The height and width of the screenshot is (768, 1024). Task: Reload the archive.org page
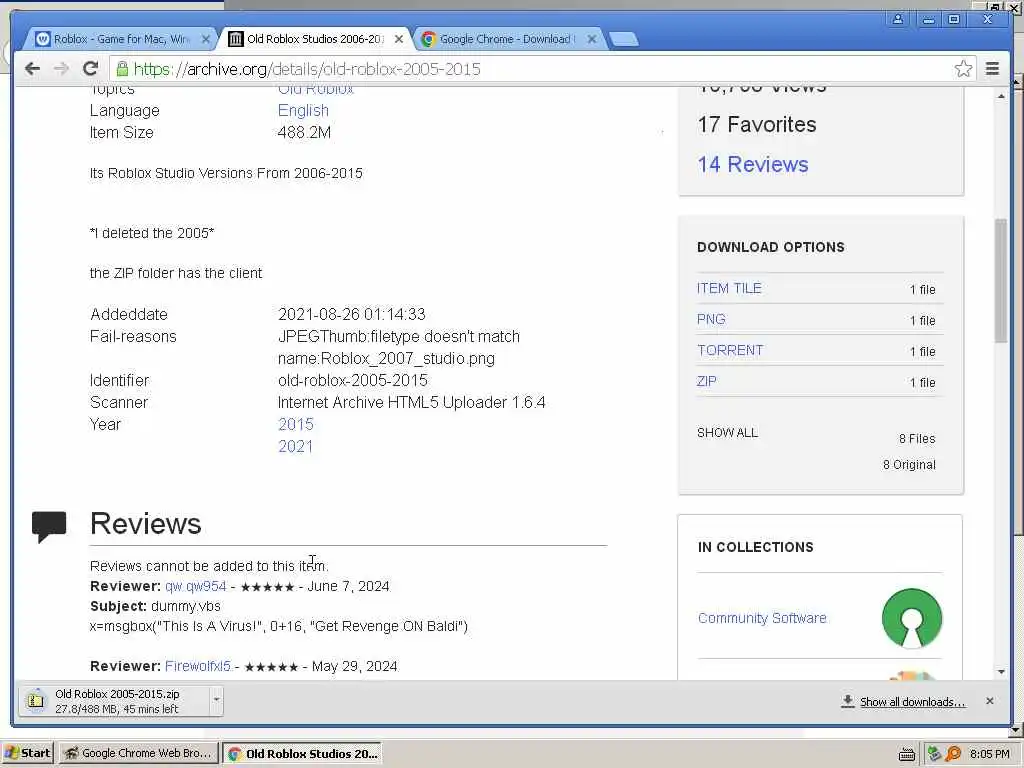(91, 69)
